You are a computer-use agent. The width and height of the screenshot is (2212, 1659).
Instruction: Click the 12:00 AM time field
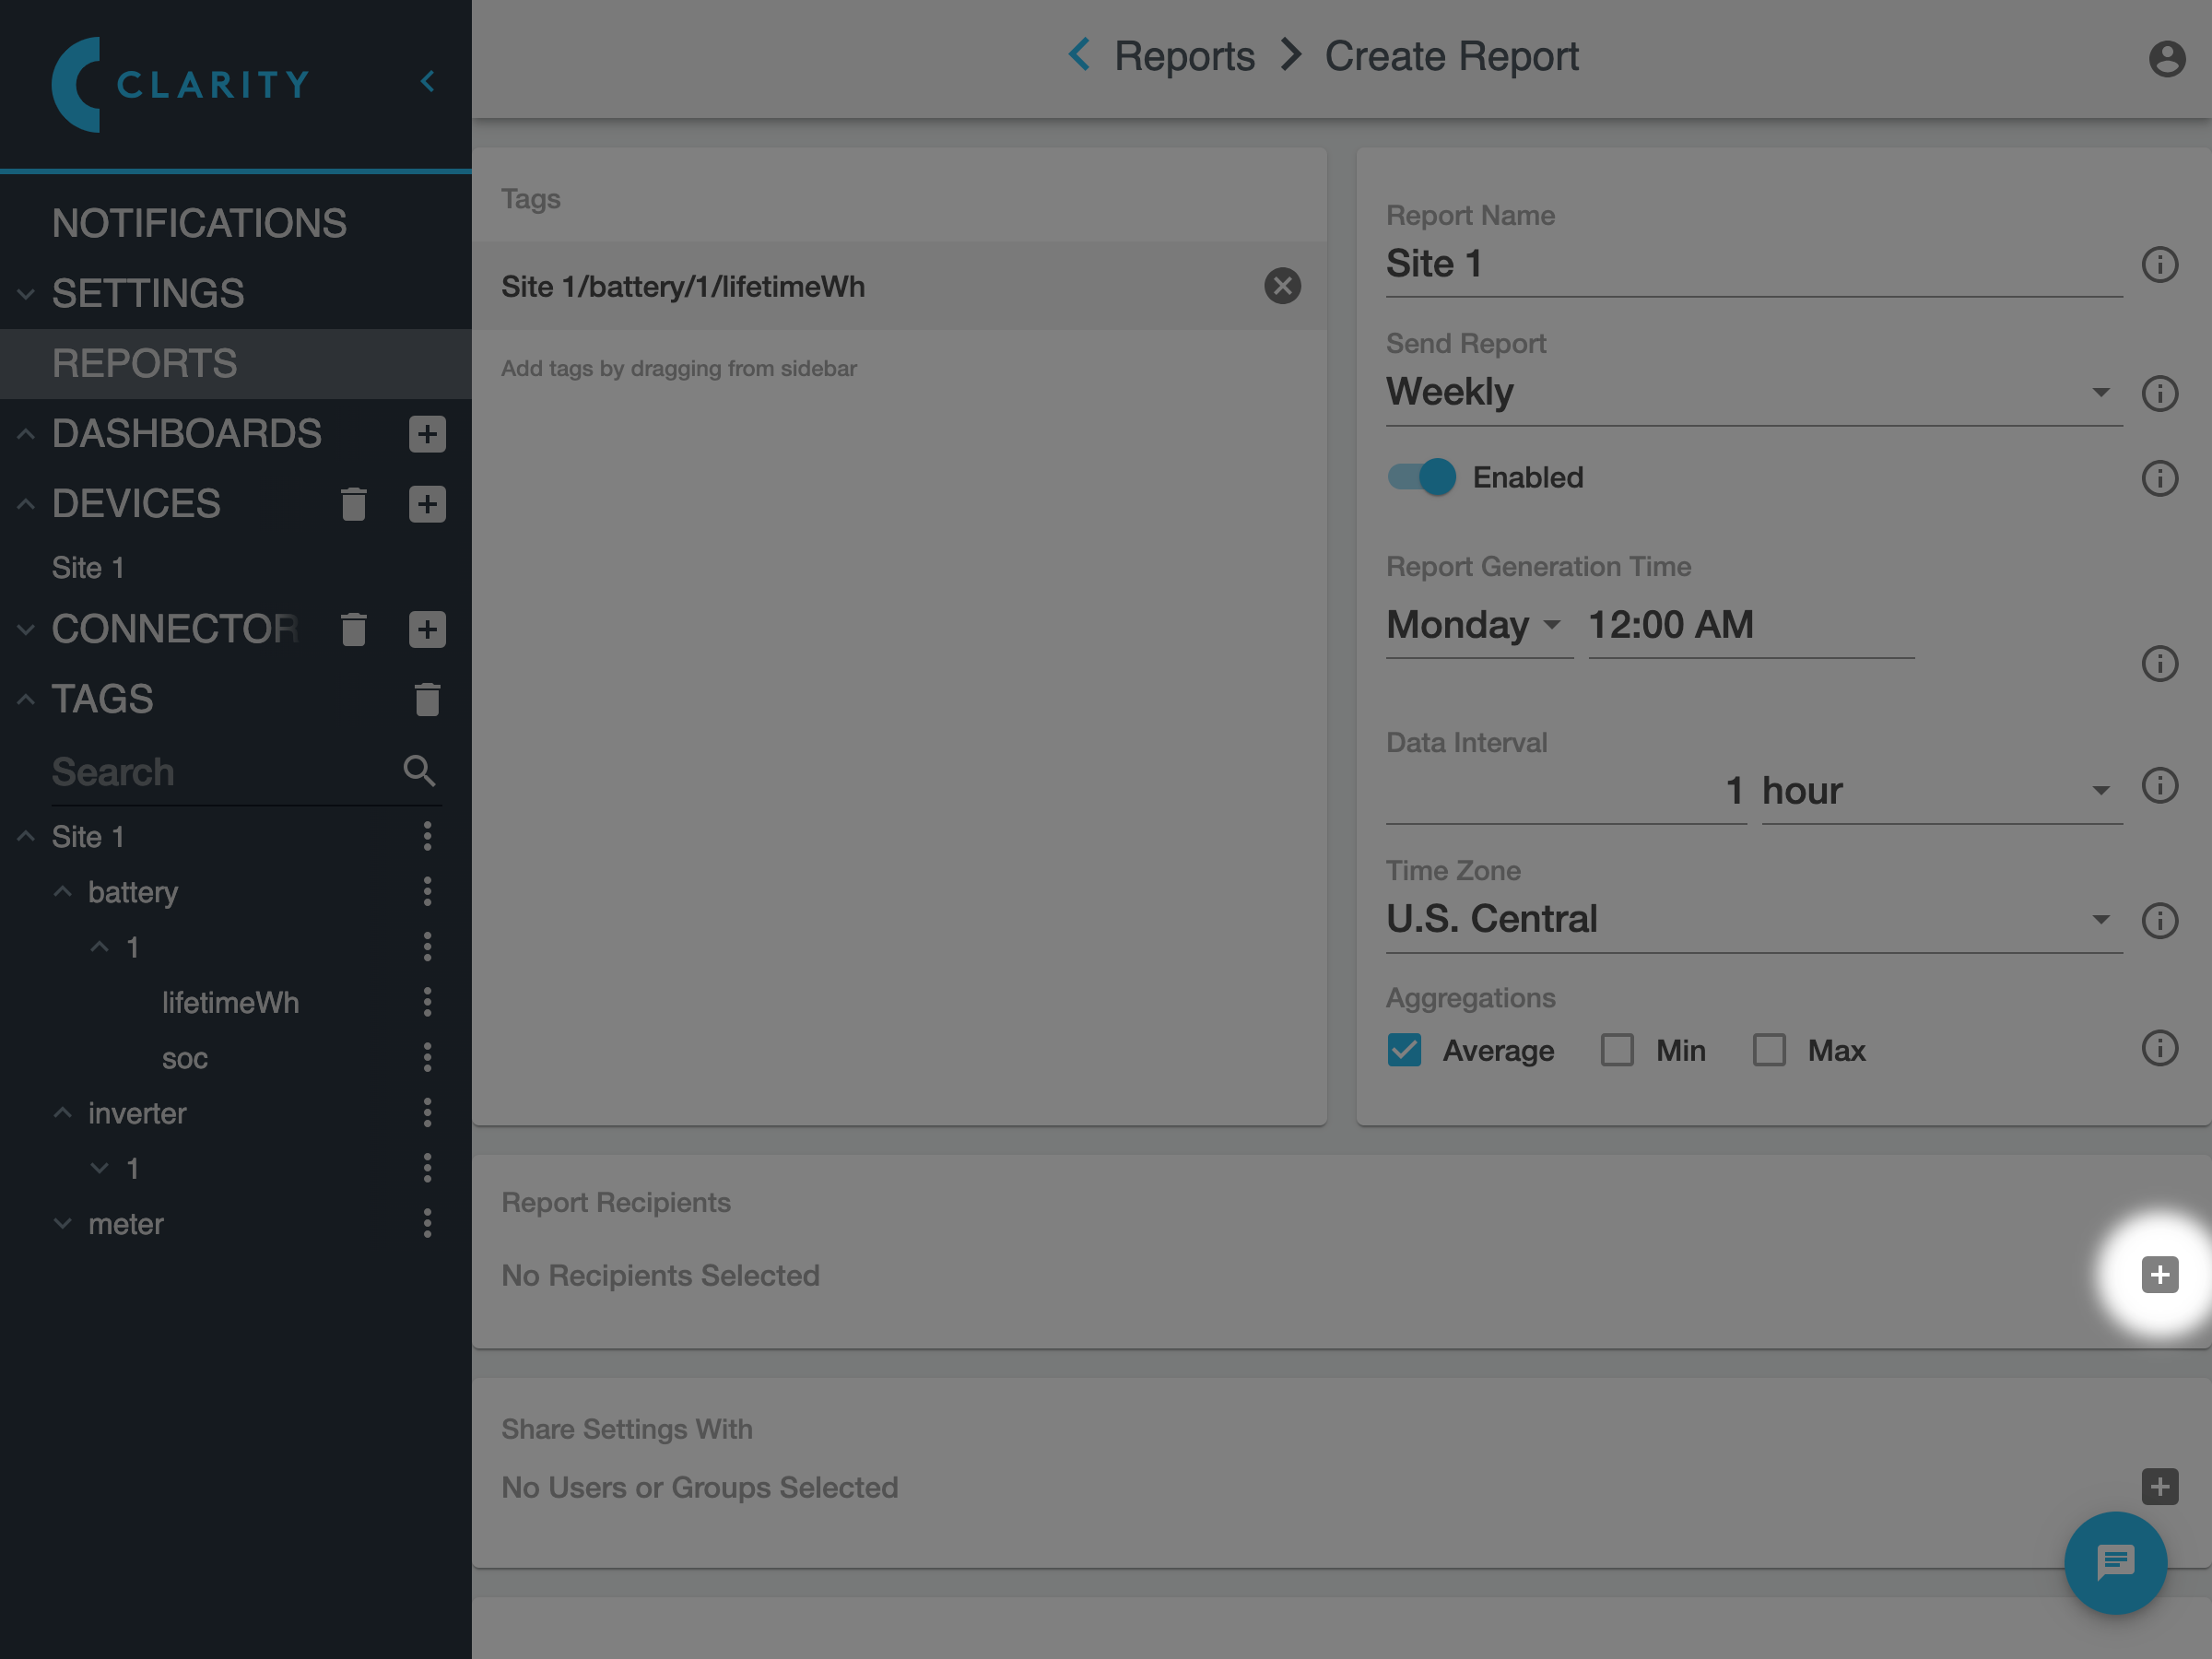point(1749,625)
